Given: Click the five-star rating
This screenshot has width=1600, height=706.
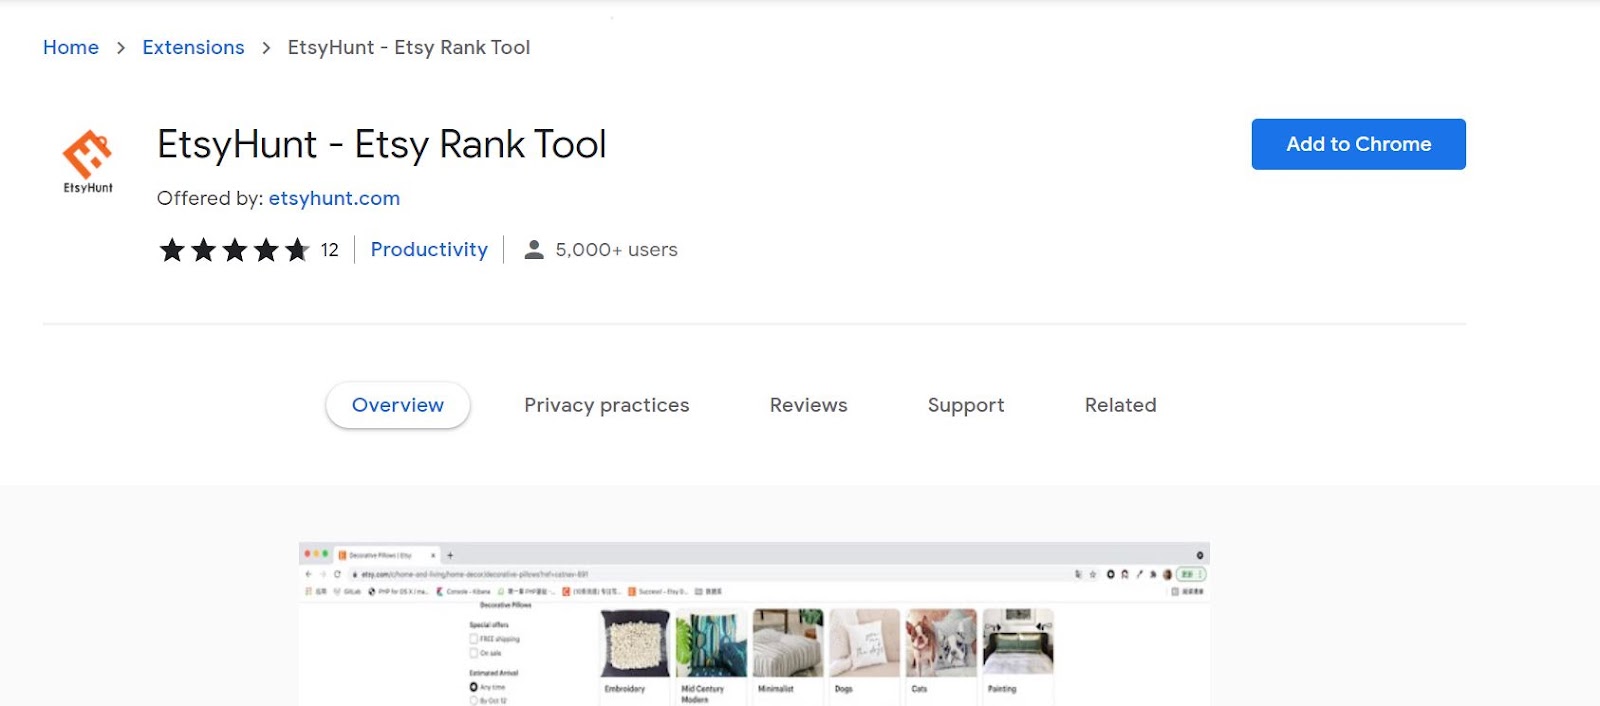Looking at the screenshot, I should [234, 250].
